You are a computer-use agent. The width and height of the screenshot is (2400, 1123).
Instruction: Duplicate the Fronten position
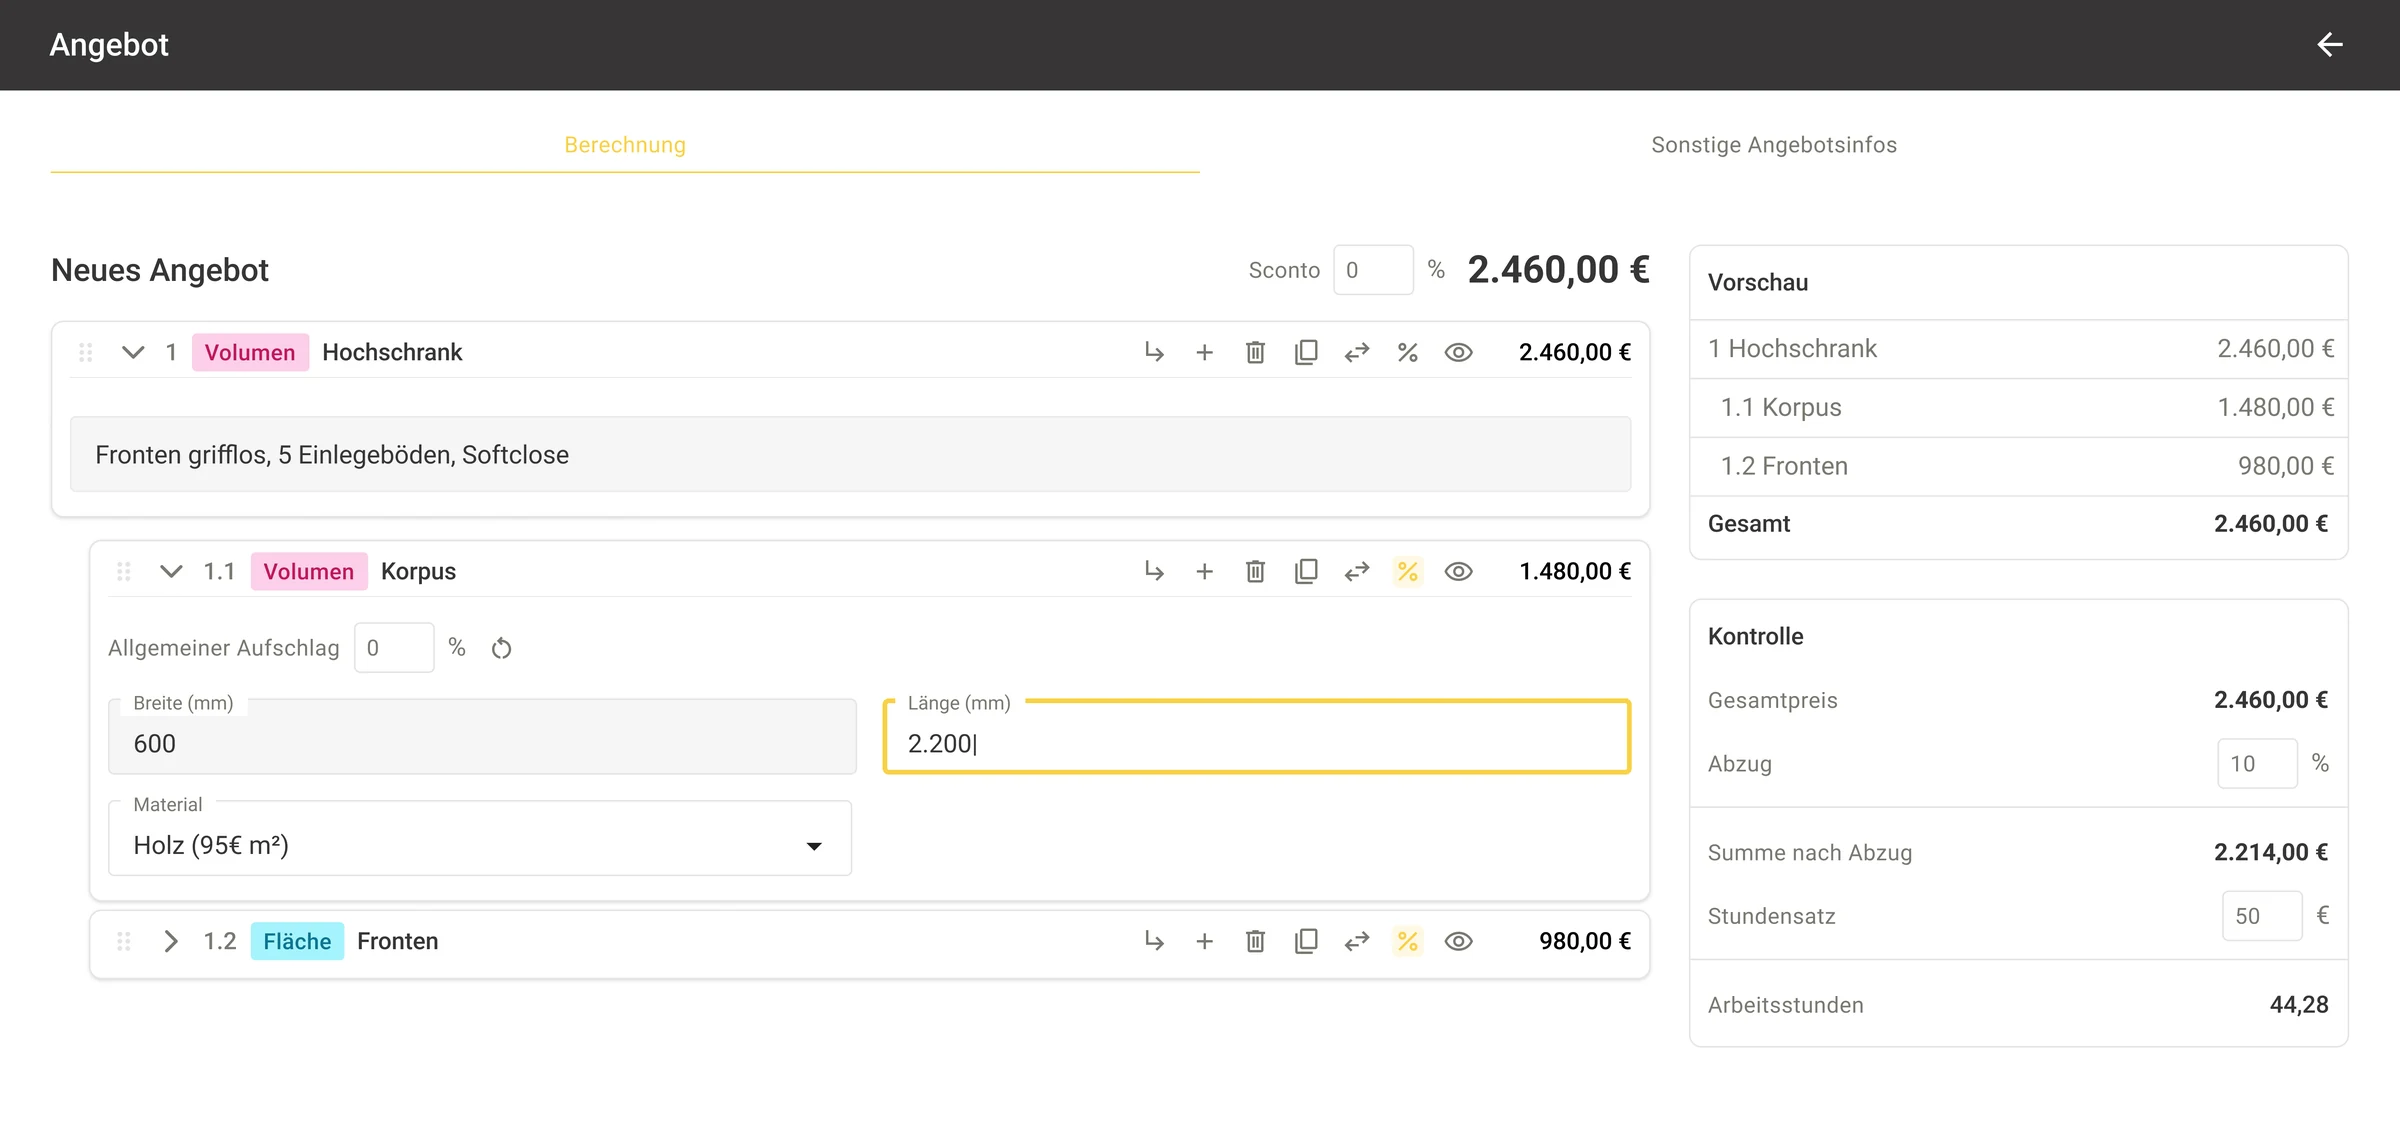(1306, 941)
